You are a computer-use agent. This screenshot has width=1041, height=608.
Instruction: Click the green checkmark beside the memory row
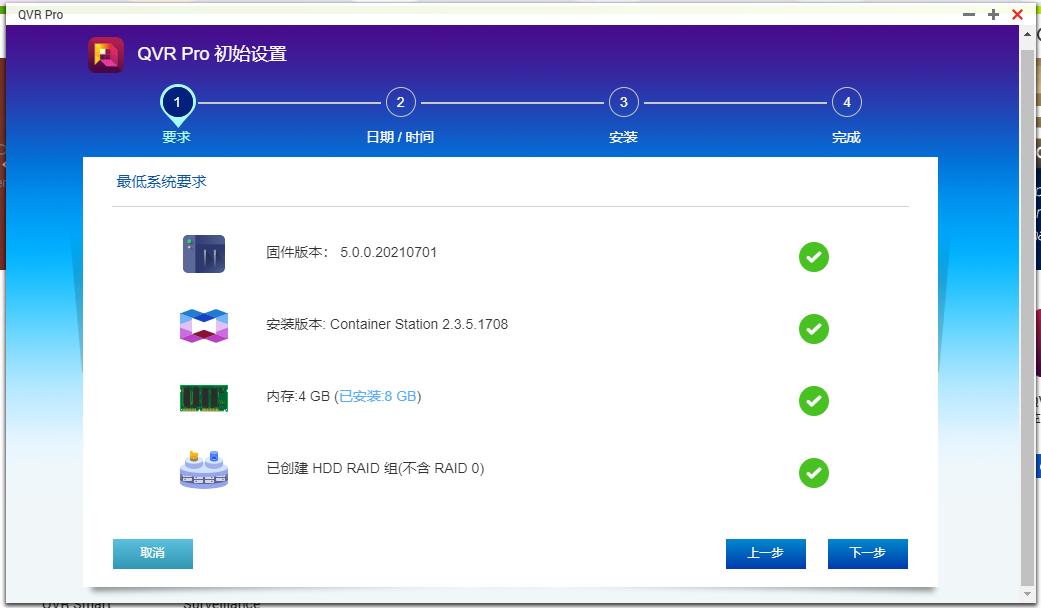(814, 399)
